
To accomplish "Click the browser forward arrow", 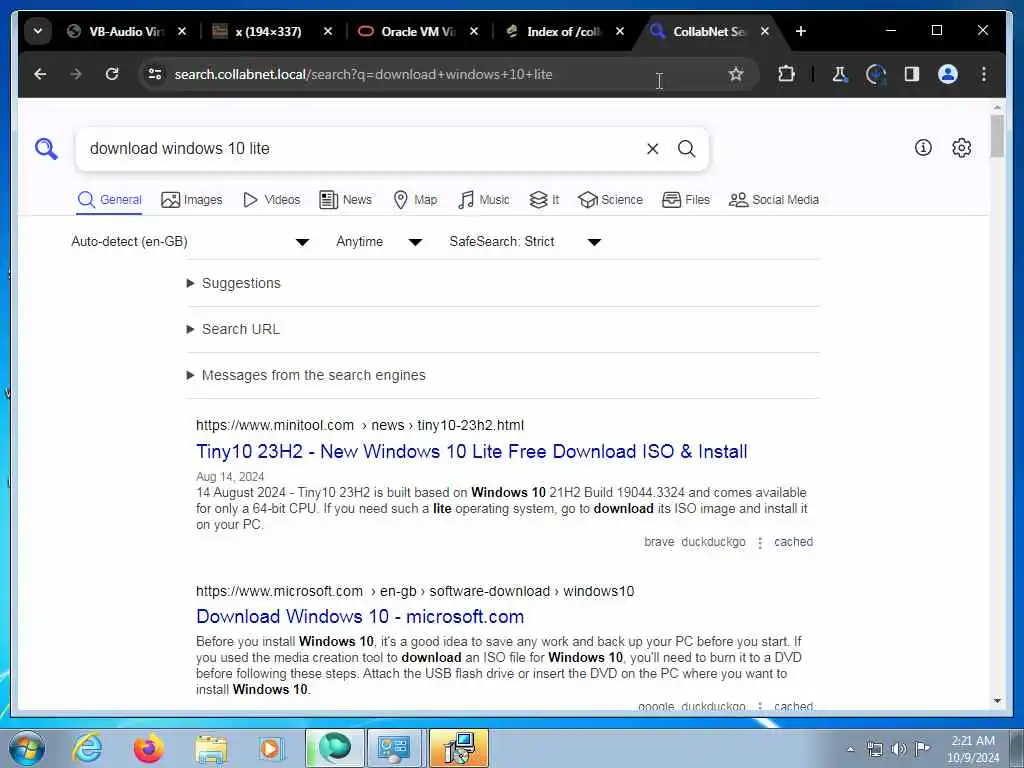I will (x=76, y=74).
